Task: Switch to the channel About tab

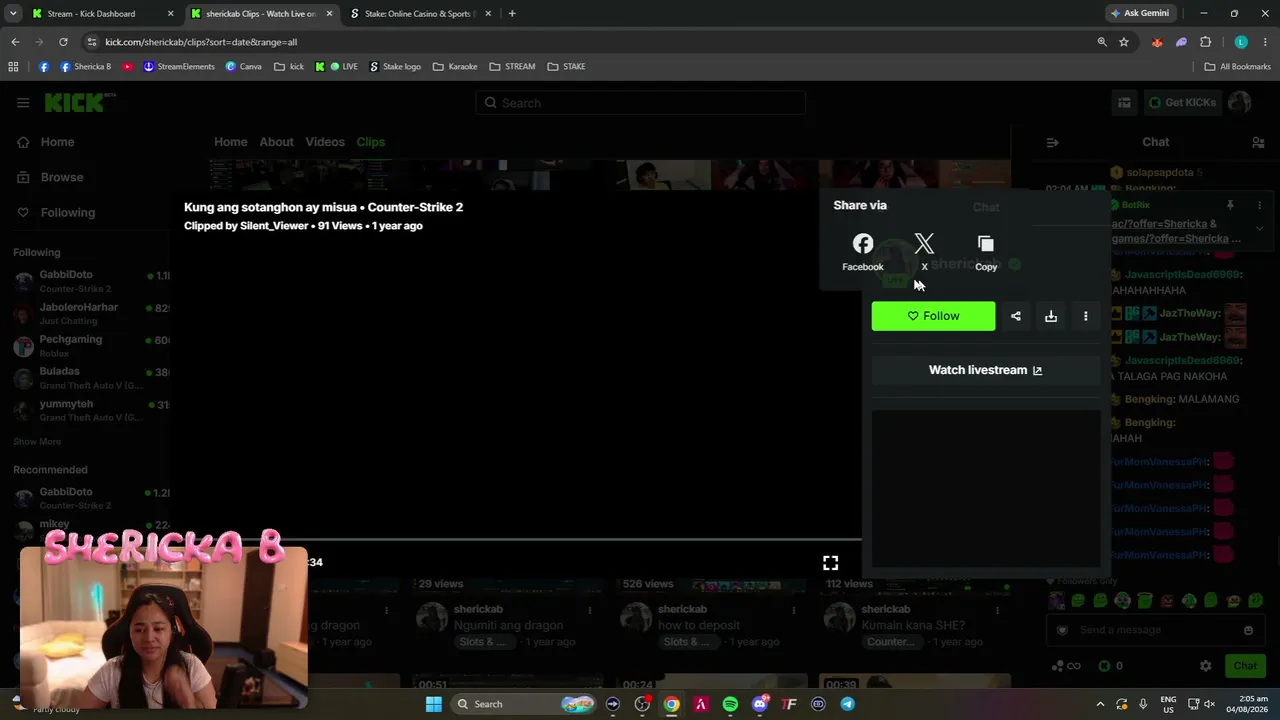Action: pos(276,142)
